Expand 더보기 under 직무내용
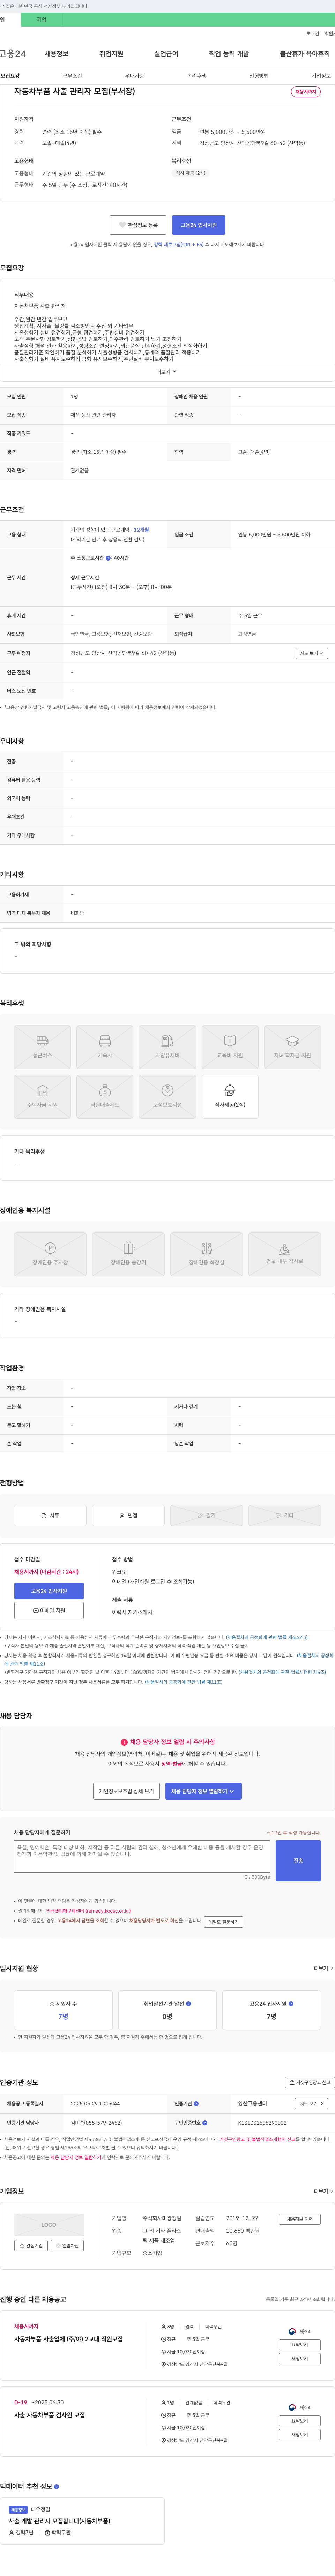 coord(166,371)
